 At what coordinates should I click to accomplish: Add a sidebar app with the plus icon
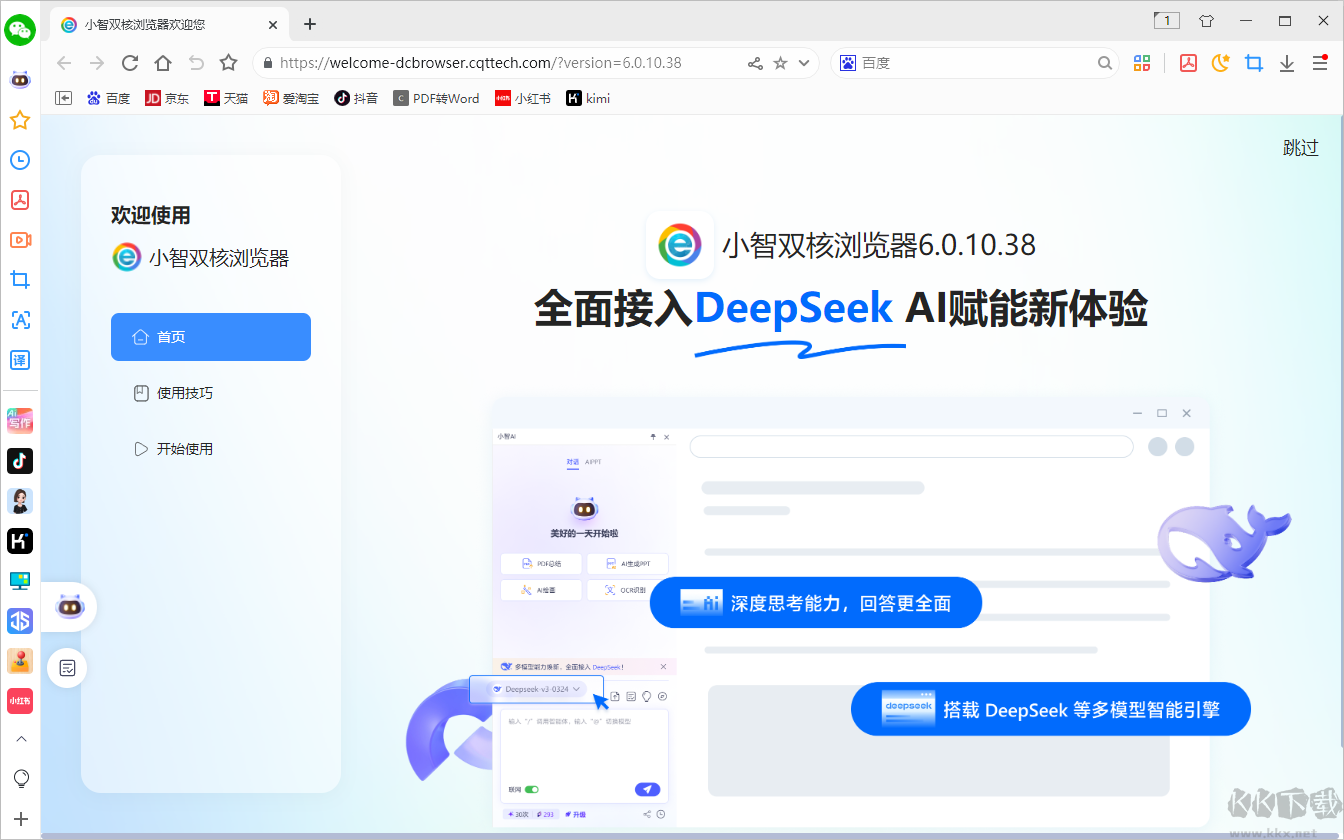coord(20,819)
